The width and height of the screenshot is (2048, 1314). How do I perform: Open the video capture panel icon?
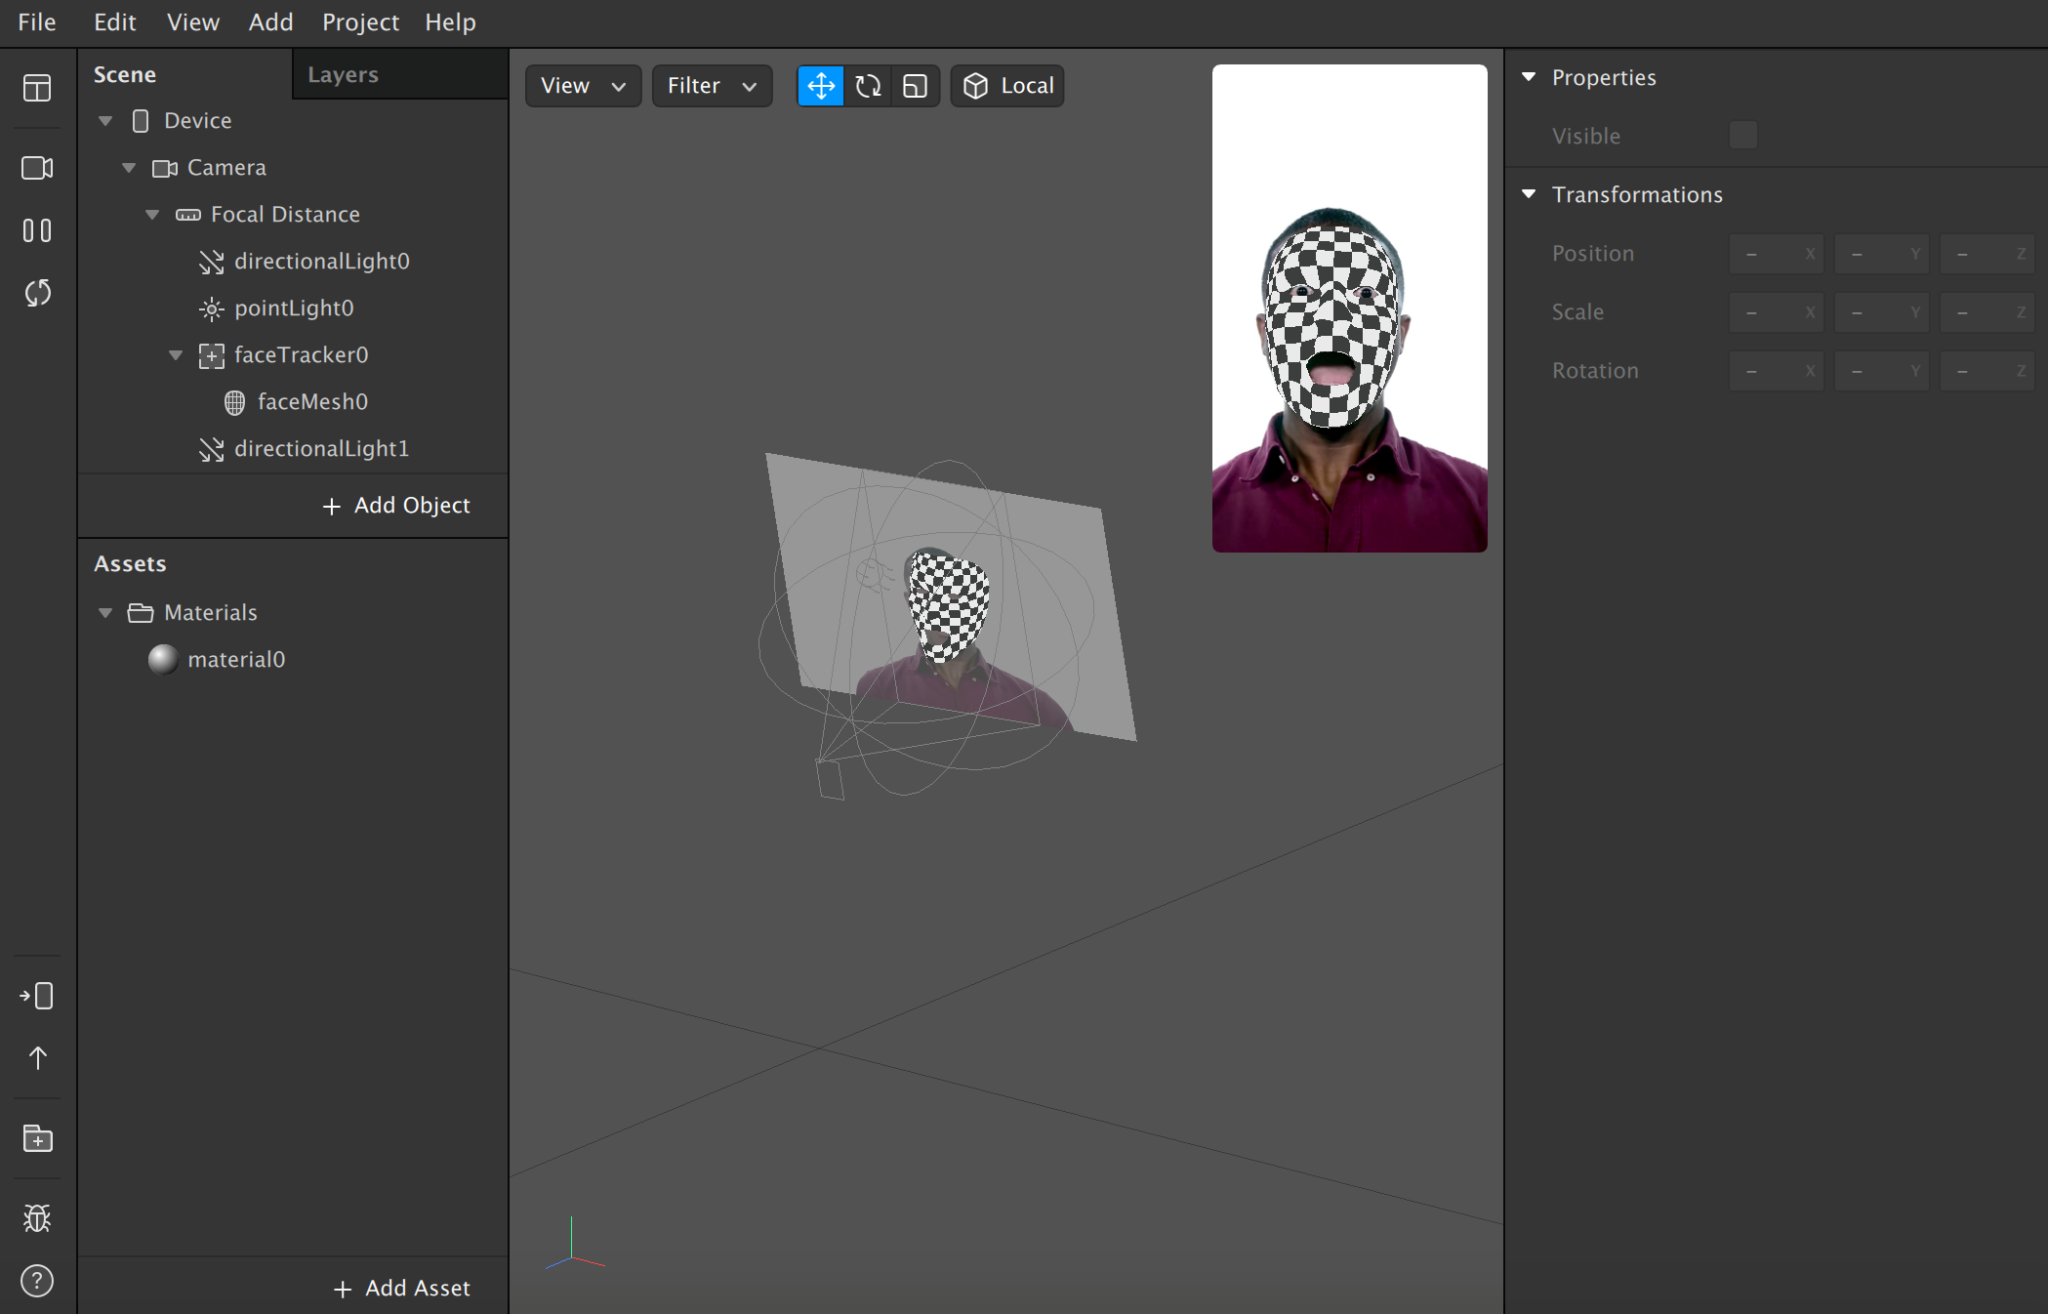point(37,168)
